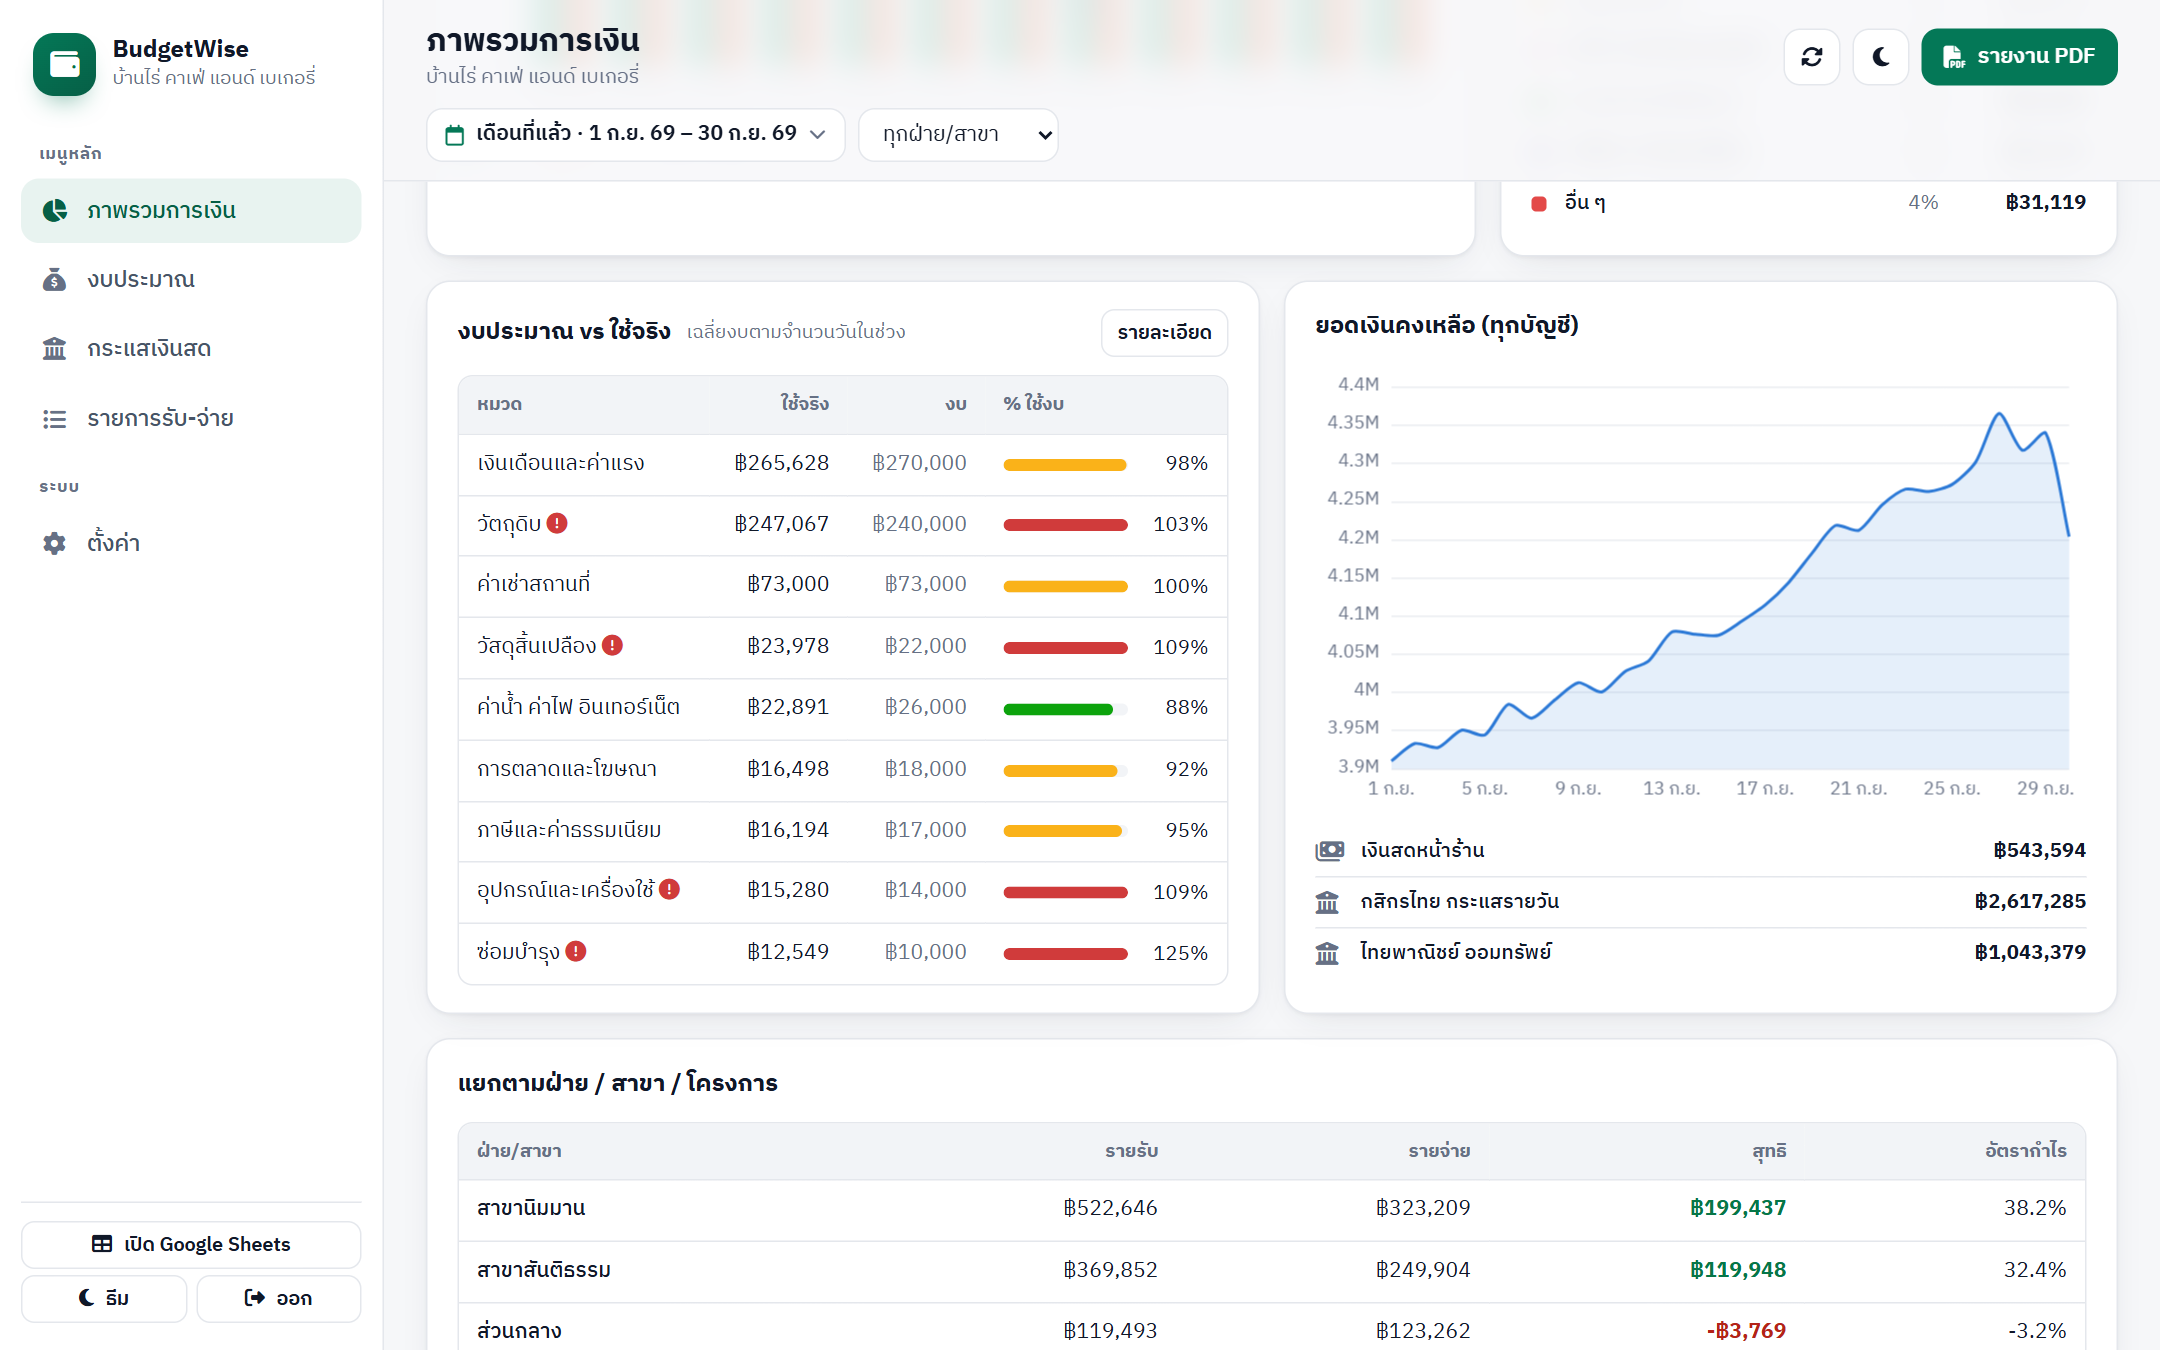Open รายการรับ-จ่าย menu item
This screenshot has width=2160, height=1350.
tap(191, 418)
